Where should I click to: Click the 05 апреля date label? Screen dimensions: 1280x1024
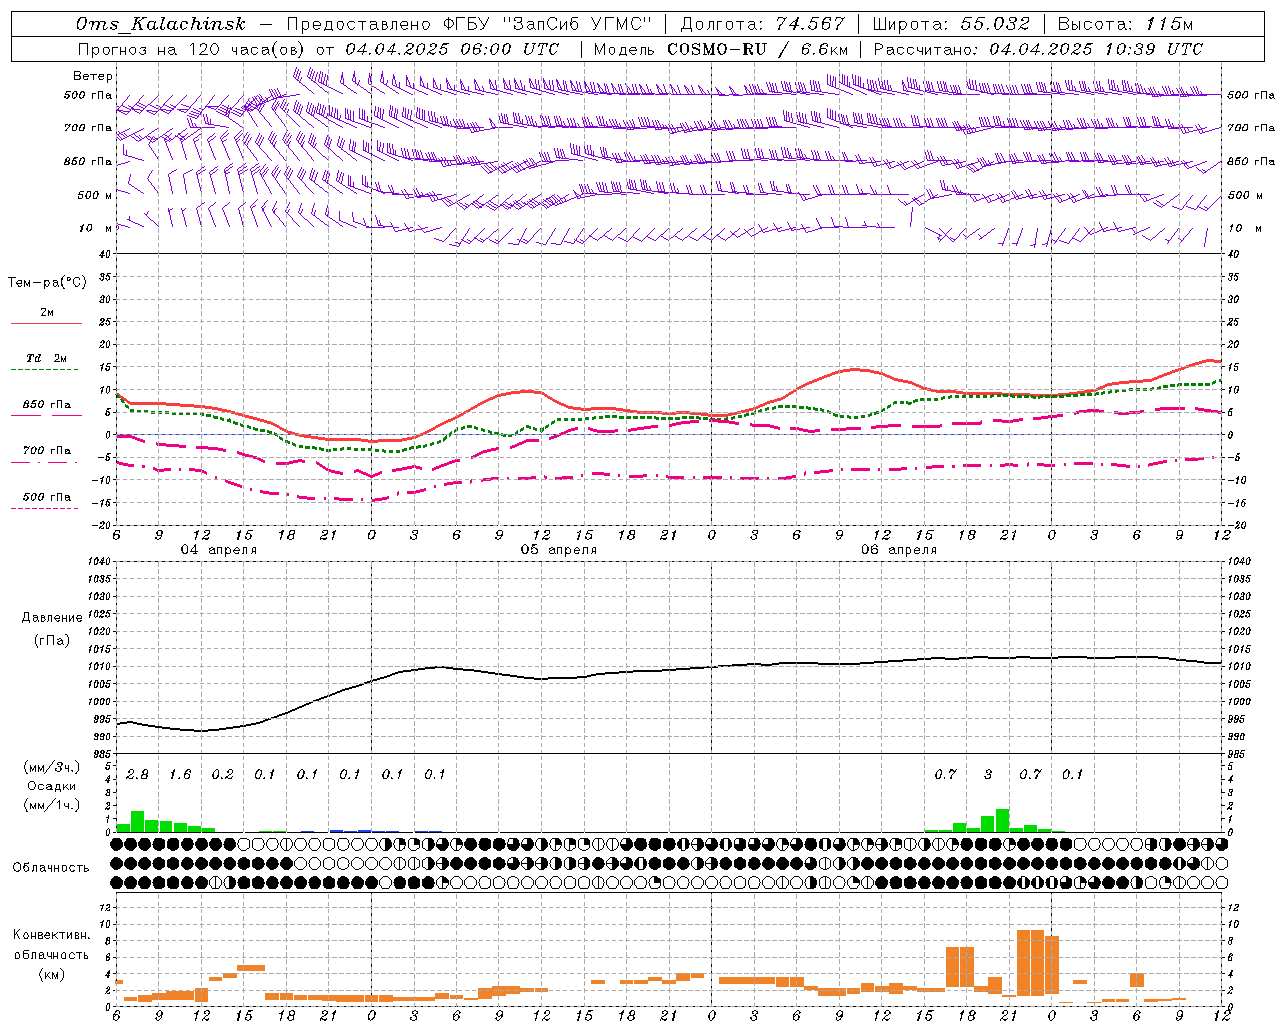tap(558, 550)
